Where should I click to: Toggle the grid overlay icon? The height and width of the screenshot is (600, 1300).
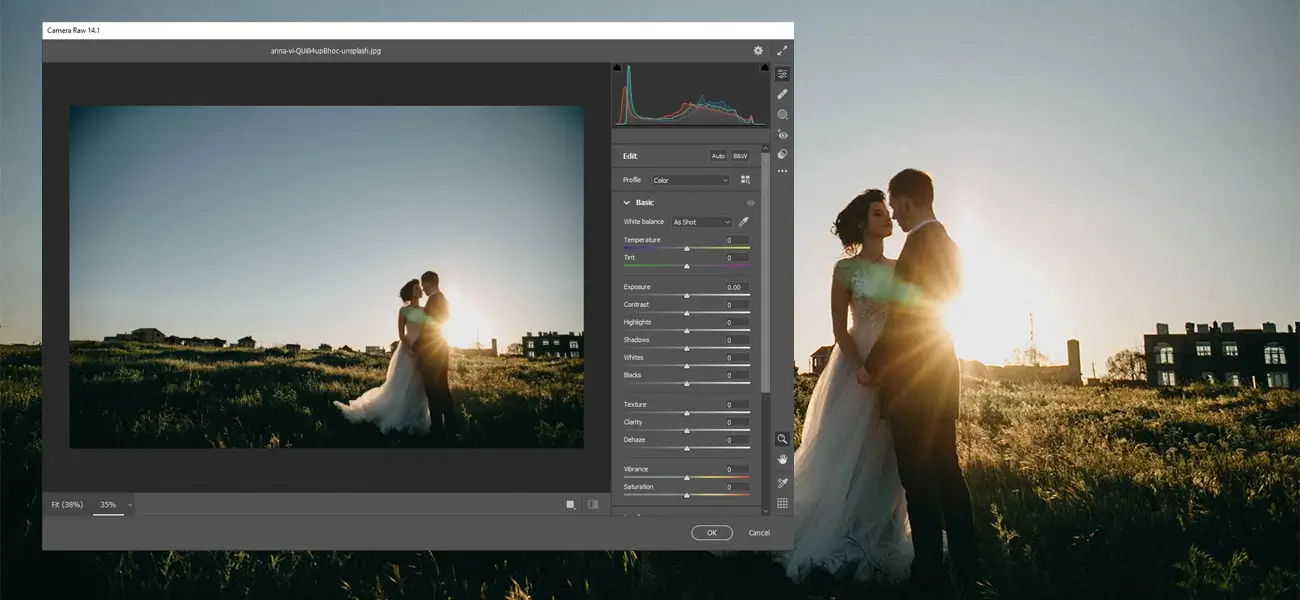pyautogui.click(x=782, y=503)
